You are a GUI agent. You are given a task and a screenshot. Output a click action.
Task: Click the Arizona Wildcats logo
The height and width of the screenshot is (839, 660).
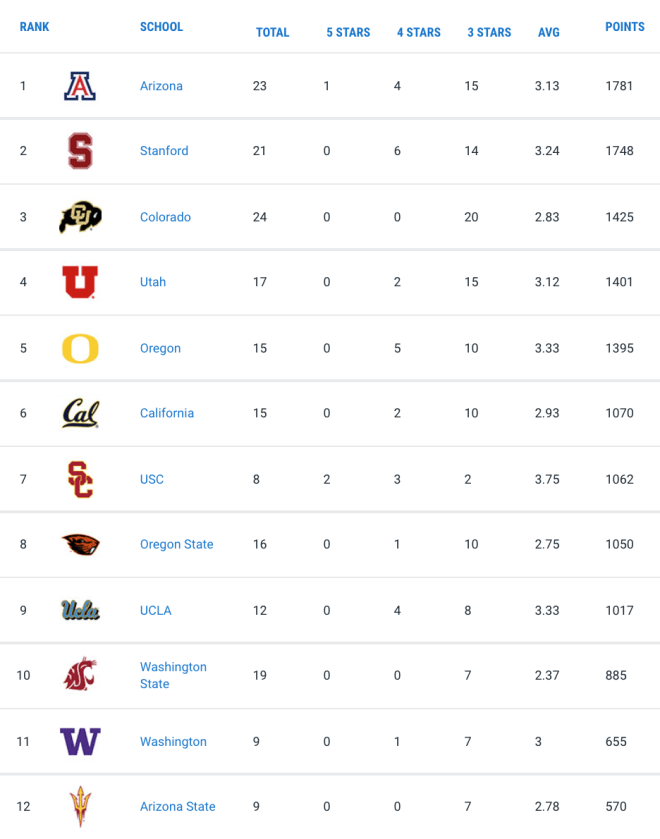[x=80, y=86]
